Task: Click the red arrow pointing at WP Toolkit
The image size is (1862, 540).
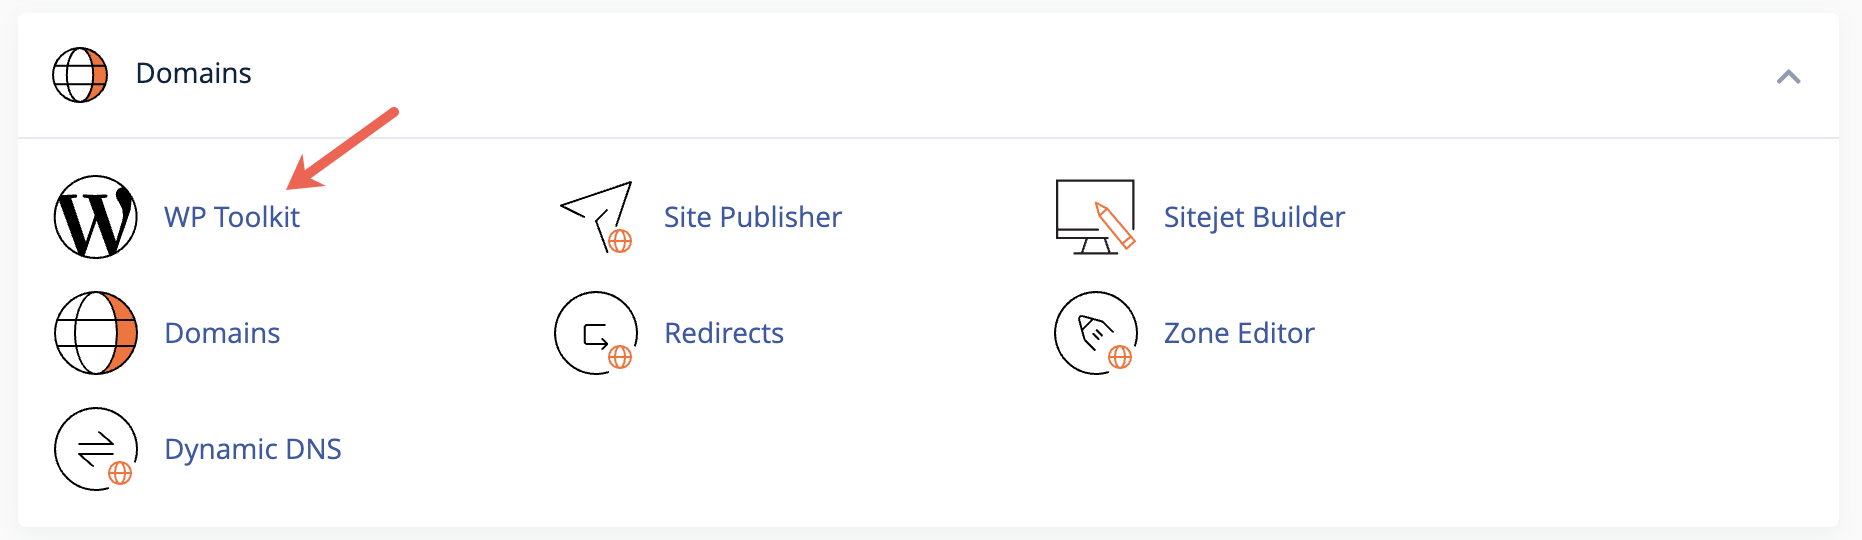Action: point(343,148)
